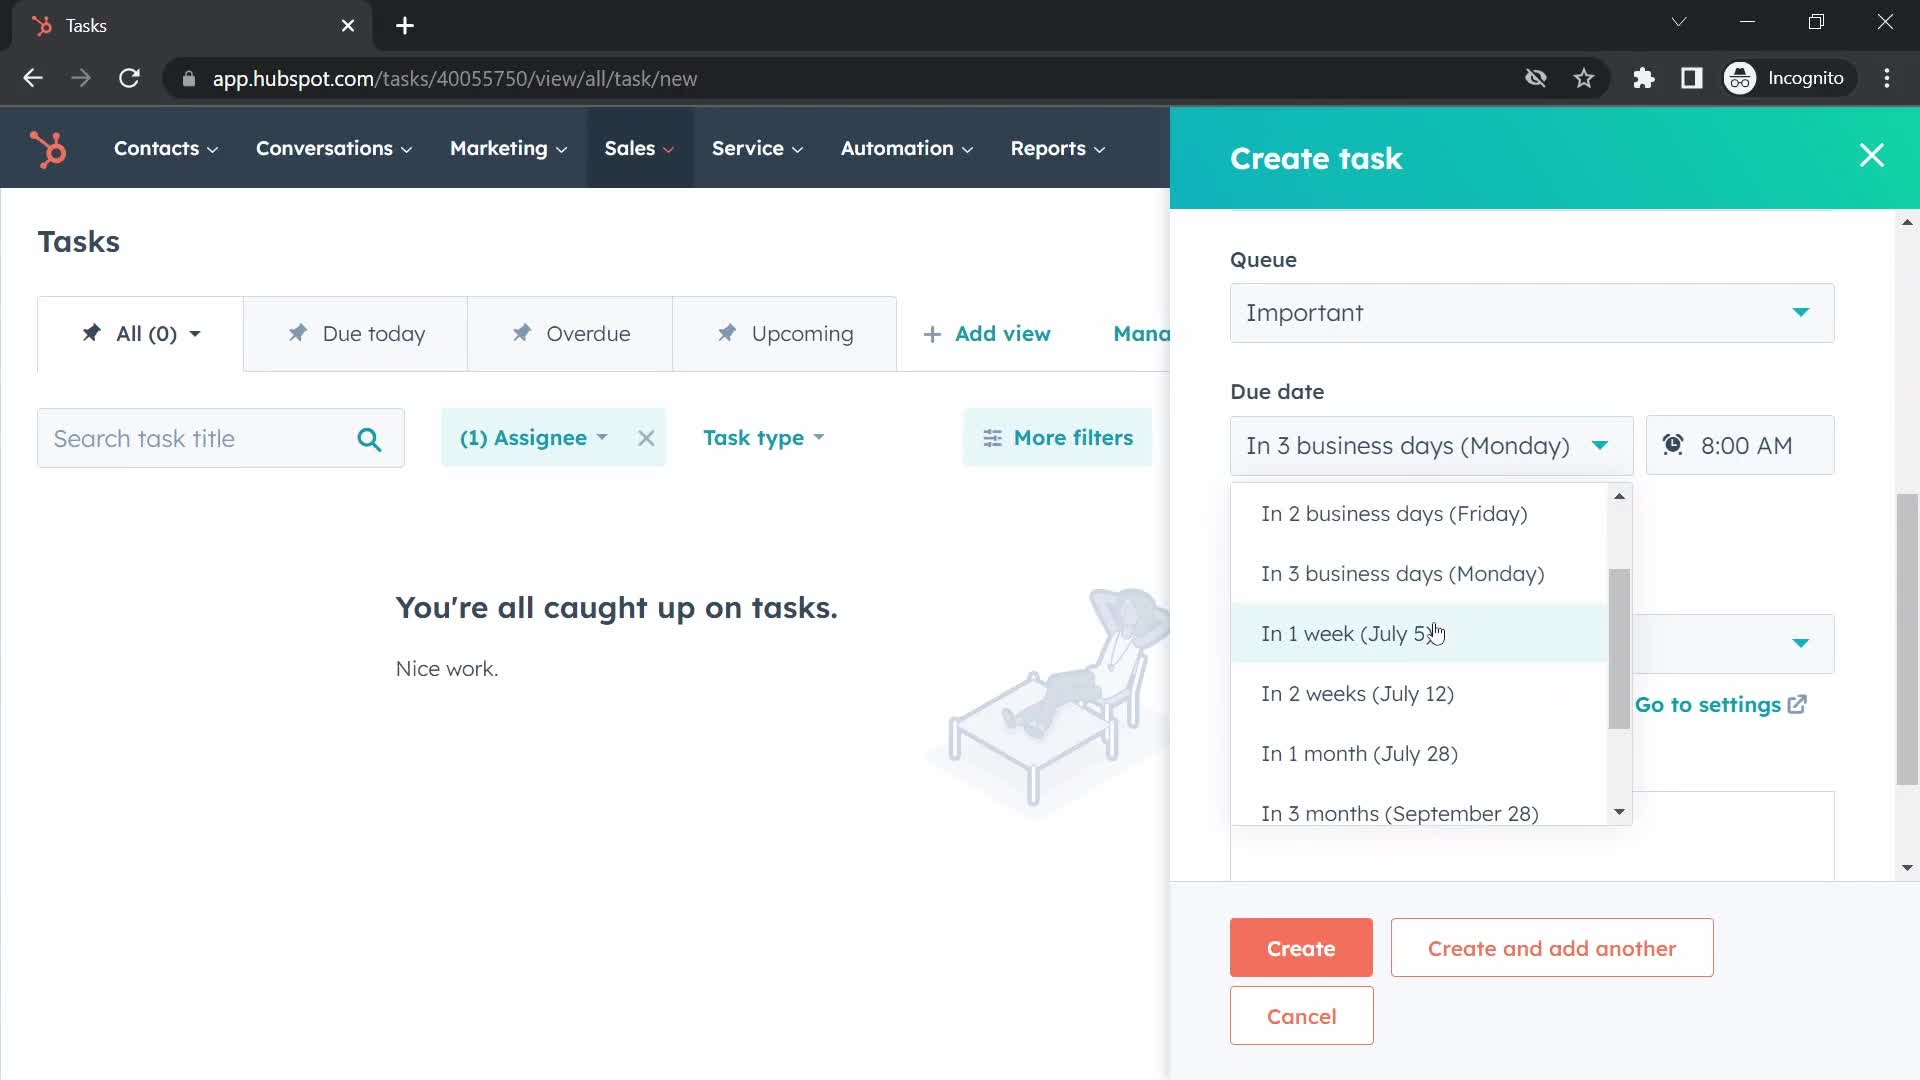
Task: Open the Contacts navigation menu
Action: pyautogui.click(x=160, y=146)
